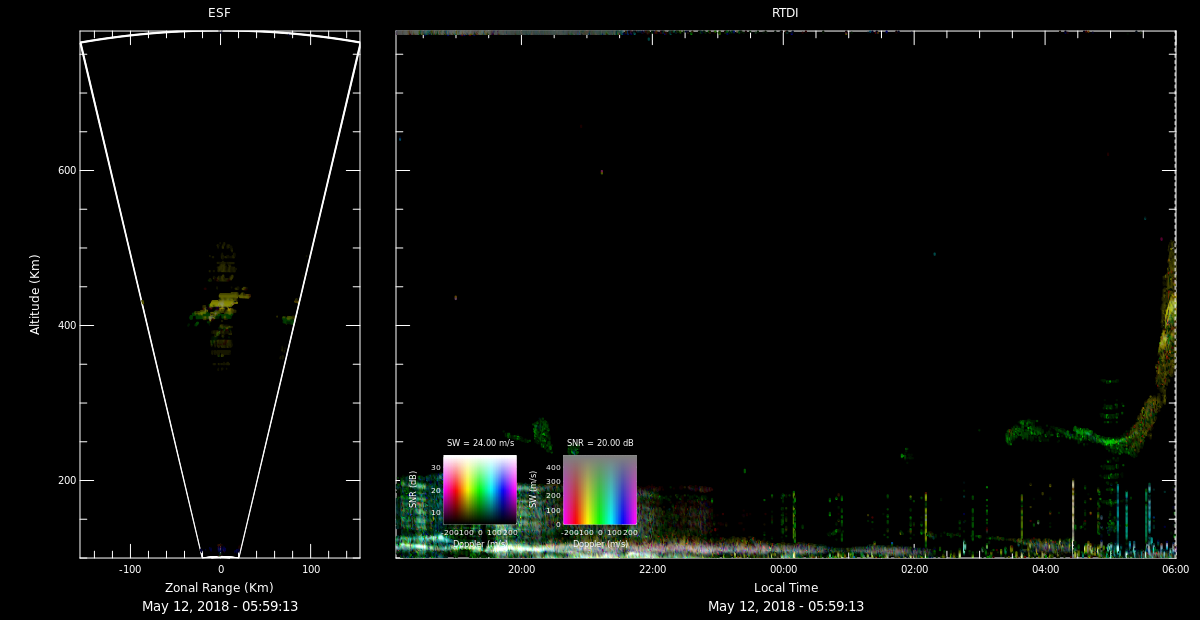
Task: Click the RTDI plot title
Action: 785,13
